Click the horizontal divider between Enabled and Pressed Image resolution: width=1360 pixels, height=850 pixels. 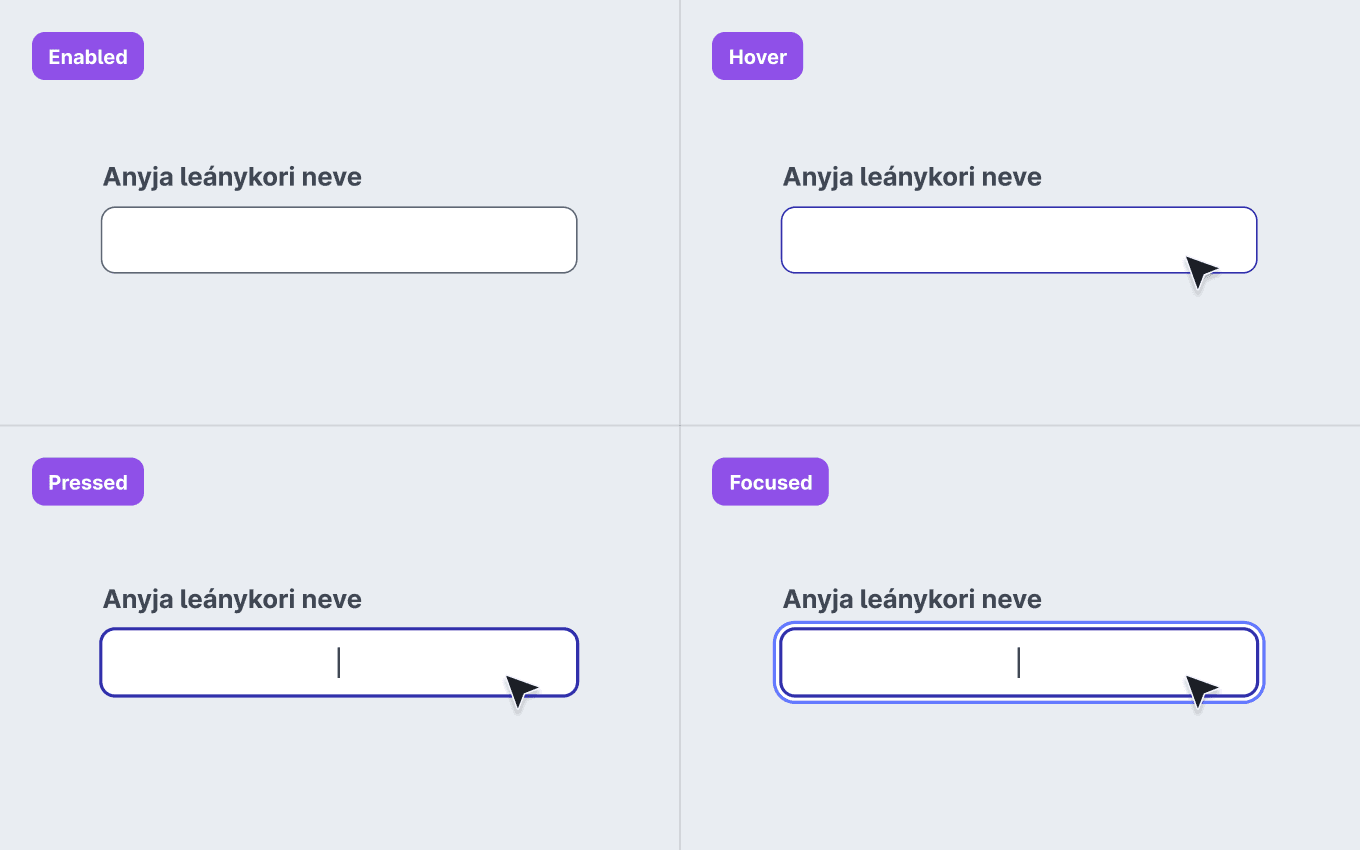click(x=339, y=425)
